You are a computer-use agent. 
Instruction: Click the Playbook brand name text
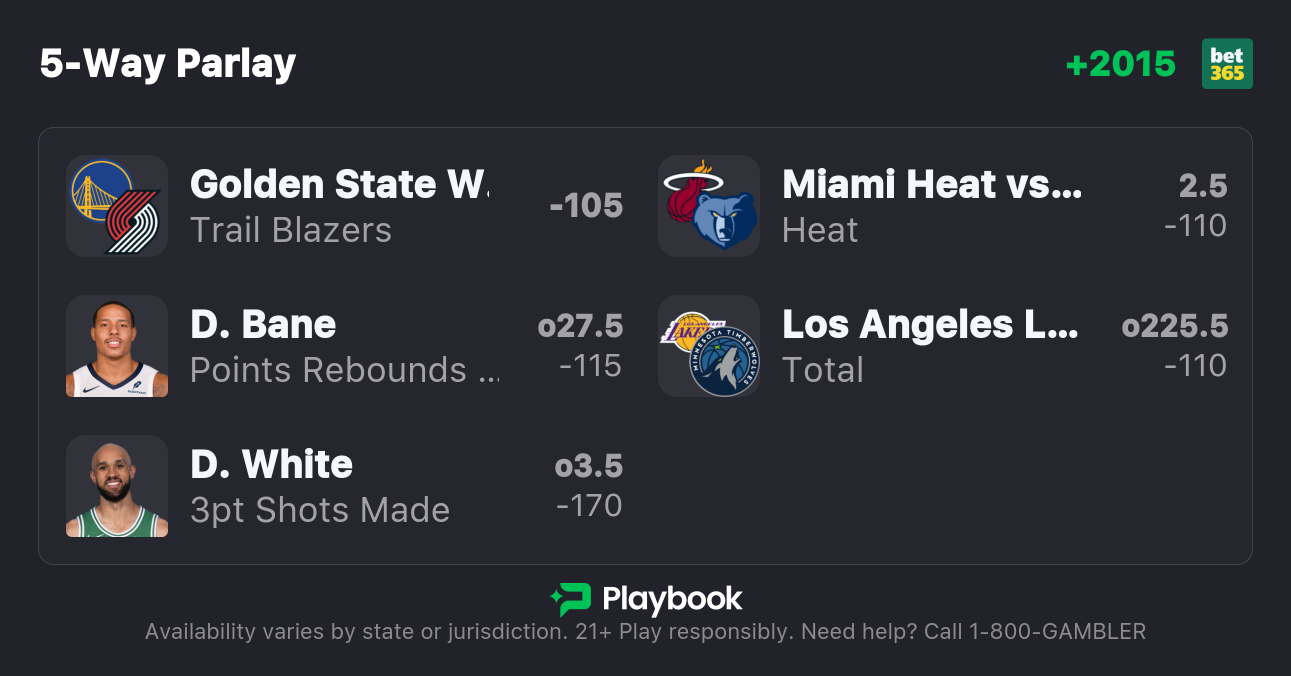coord(672,600)
